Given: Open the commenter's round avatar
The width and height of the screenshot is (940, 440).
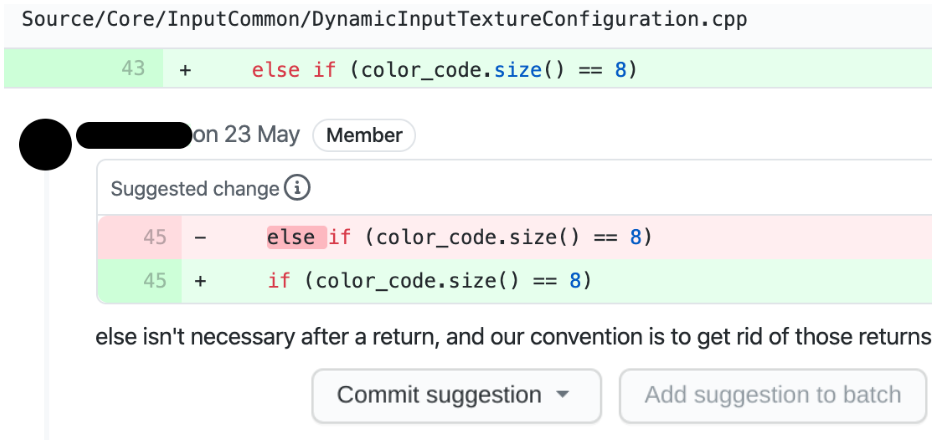Looking at the screenshot, I should [x=45, y=144].
